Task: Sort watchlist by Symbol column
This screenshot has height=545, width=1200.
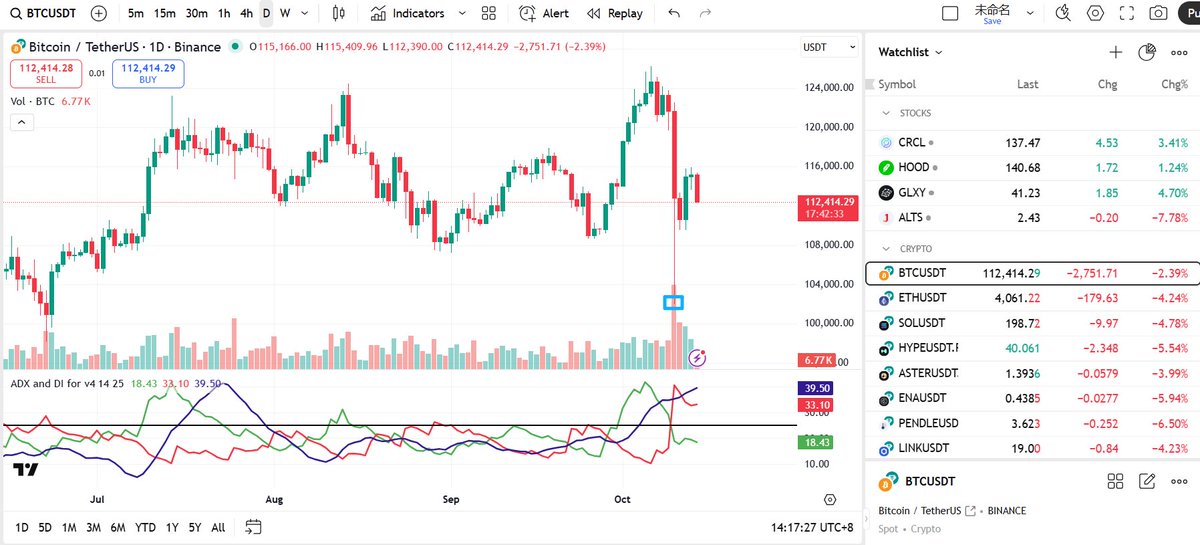Action: (897, 85)
